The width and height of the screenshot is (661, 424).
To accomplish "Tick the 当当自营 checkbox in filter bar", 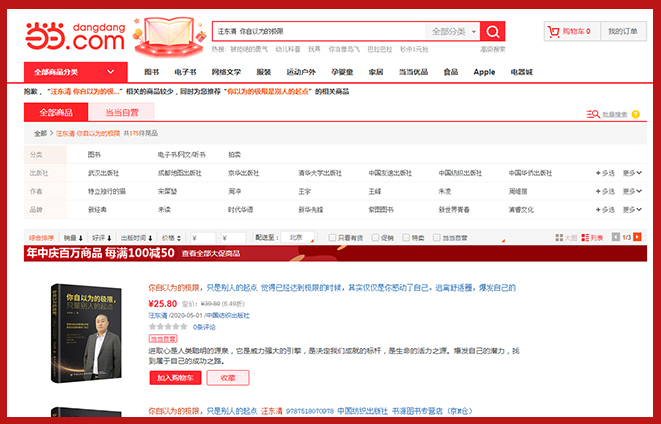I will [x=437, y=238].
